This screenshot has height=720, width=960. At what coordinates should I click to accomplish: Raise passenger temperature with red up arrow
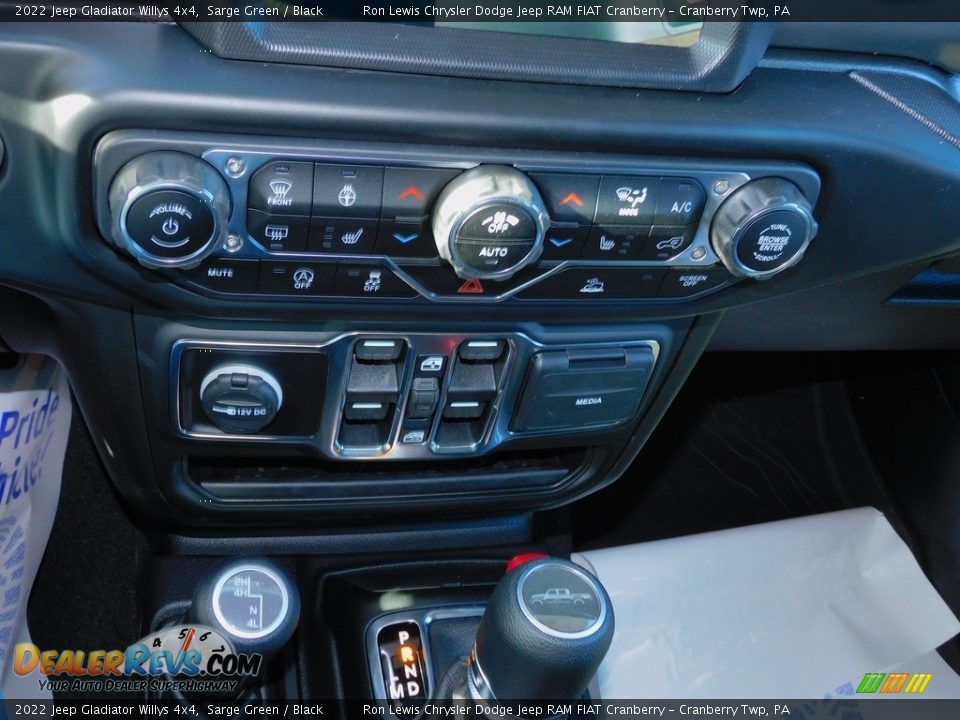569,199
